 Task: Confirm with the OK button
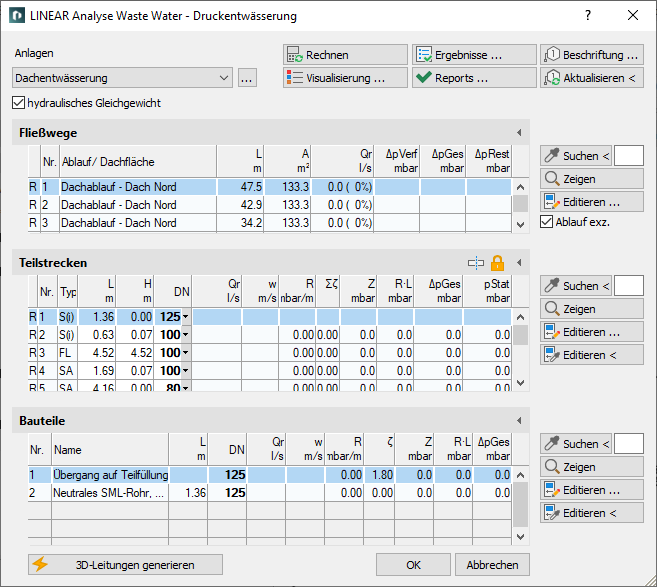(413, 565)
